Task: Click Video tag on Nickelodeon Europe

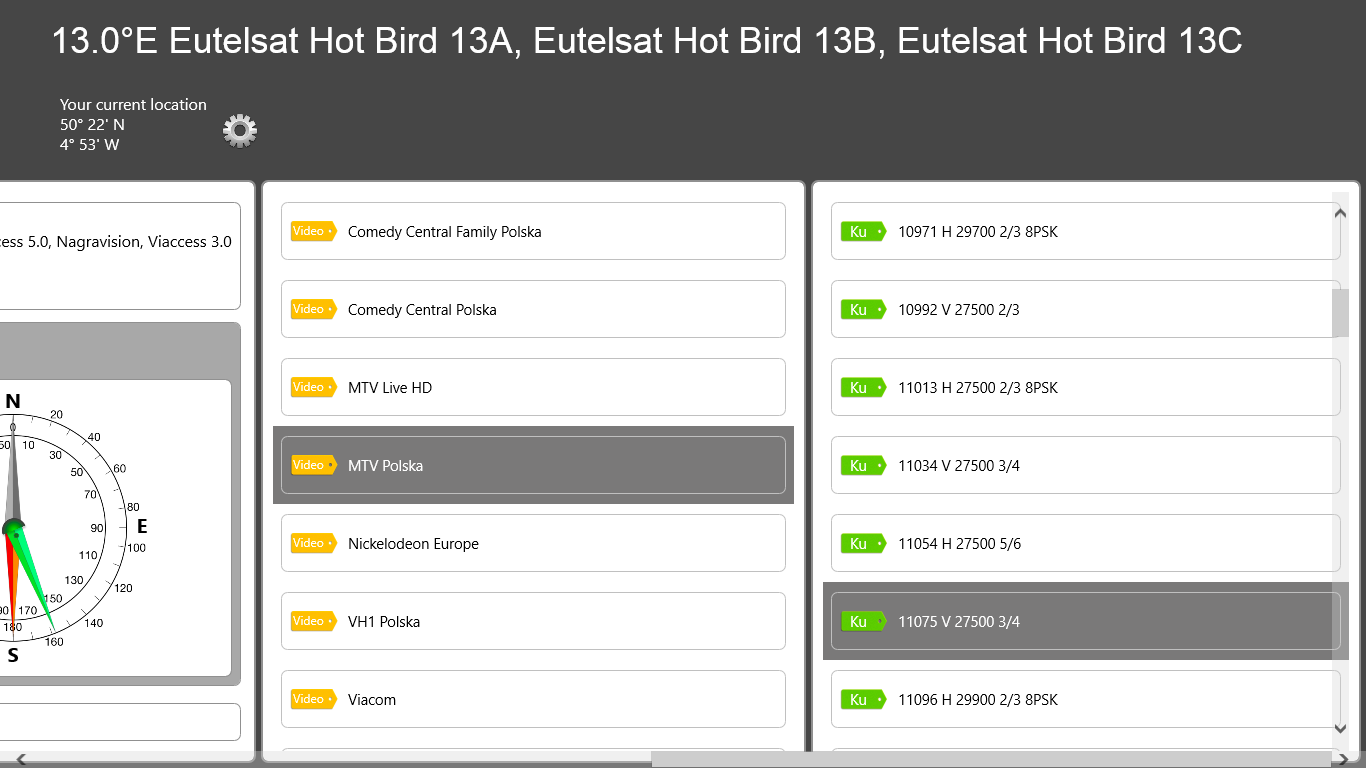Action: point(313,543)
